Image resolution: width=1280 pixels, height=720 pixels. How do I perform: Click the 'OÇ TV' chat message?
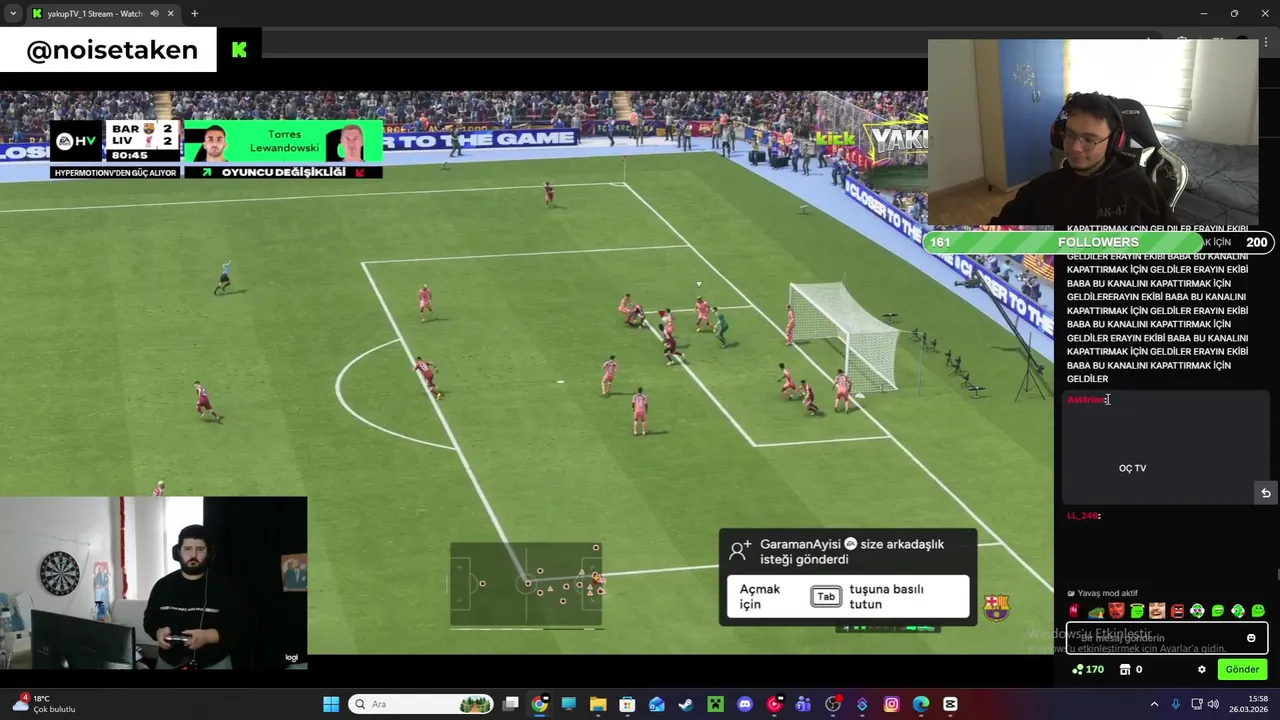pos(1132,468)
